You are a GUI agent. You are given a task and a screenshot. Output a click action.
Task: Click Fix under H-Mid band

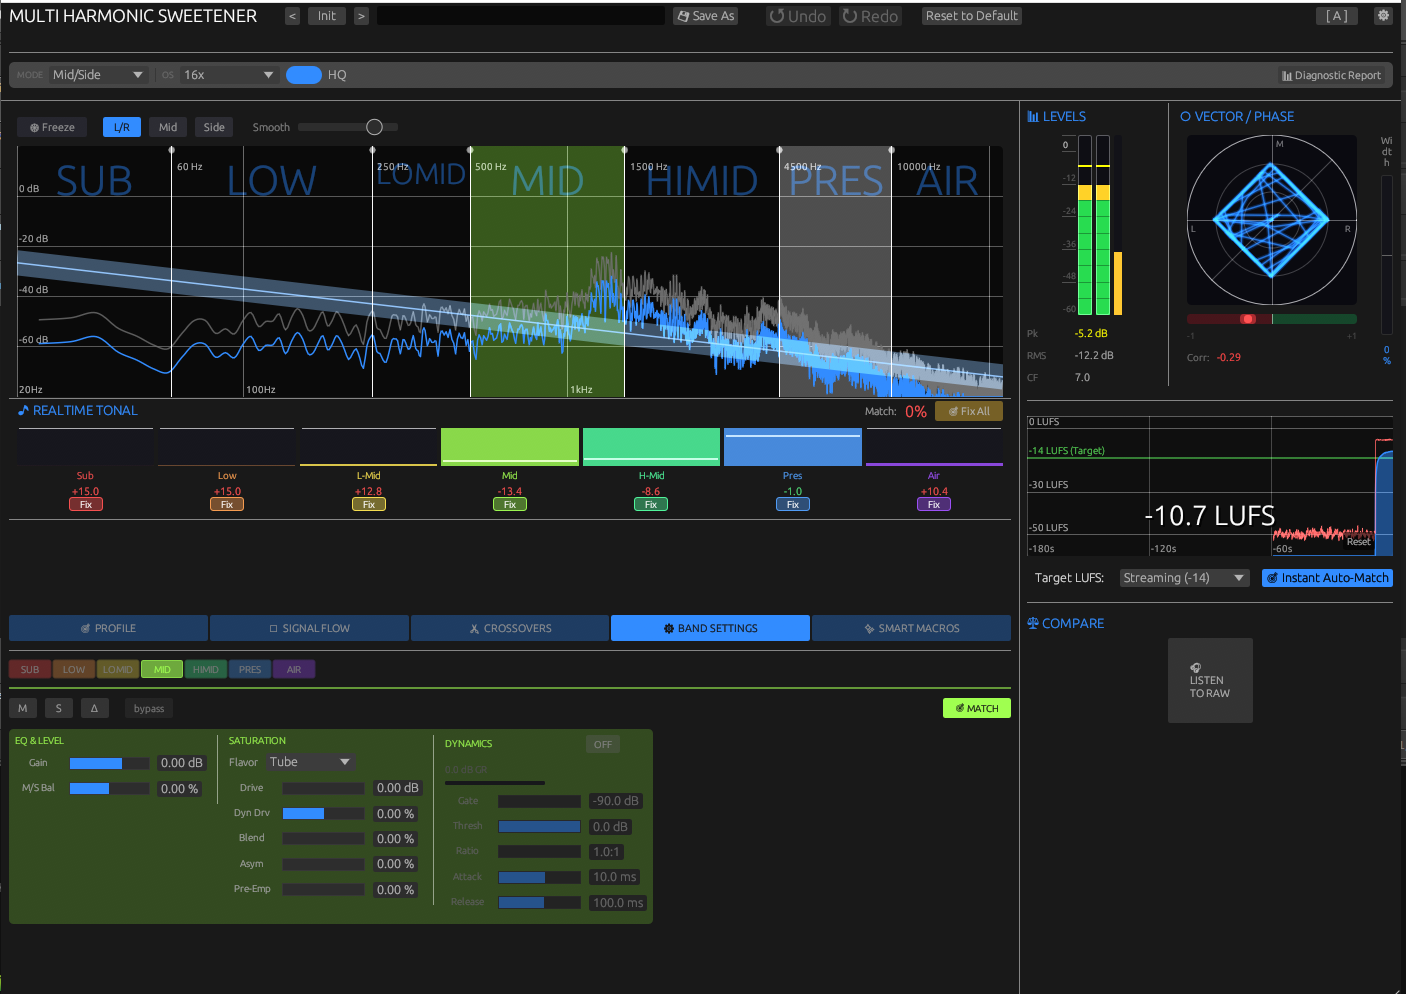pyautogui.click(x=651, y=505)
